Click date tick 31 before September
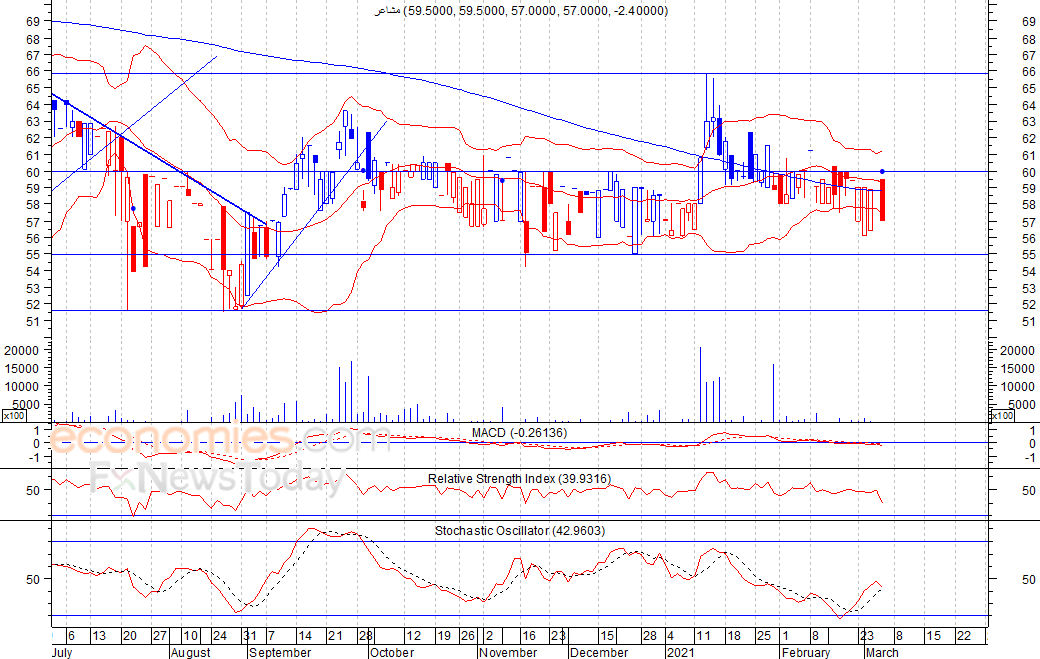 [x=249, y=636]
